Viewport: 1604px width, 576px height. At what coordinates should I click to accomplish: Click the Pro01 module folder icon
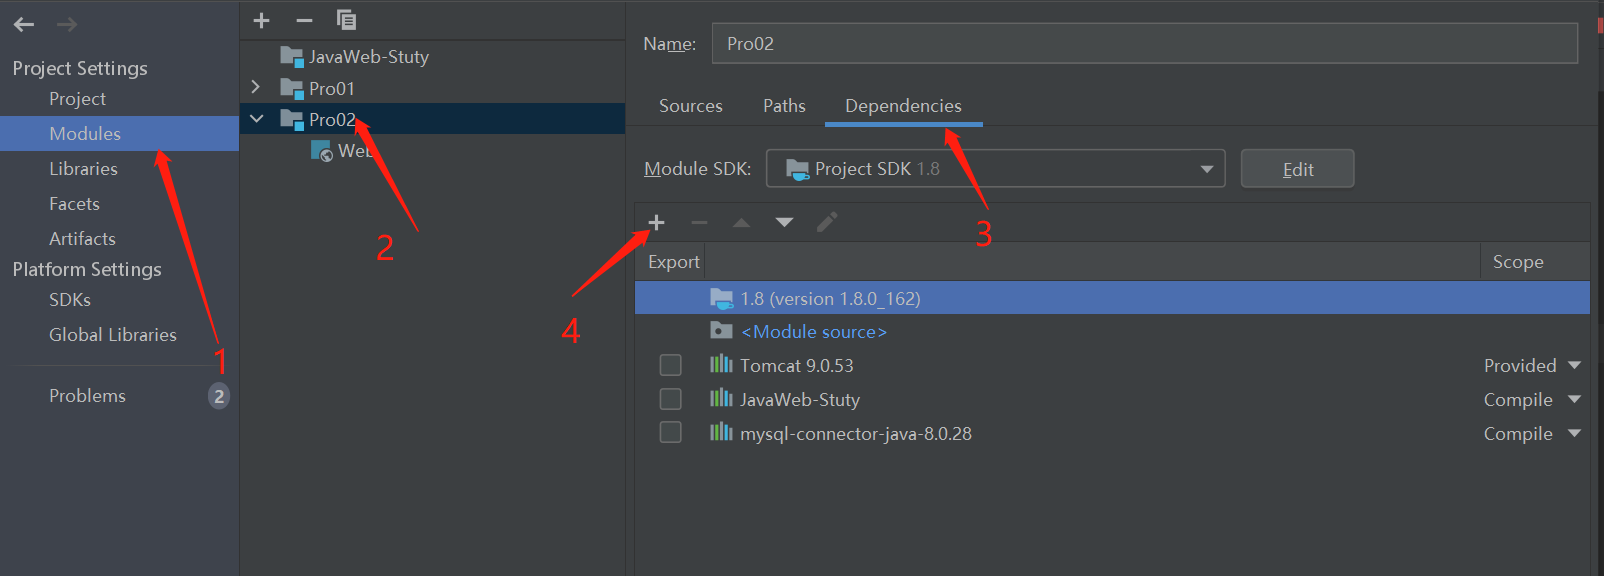point(292,89)
